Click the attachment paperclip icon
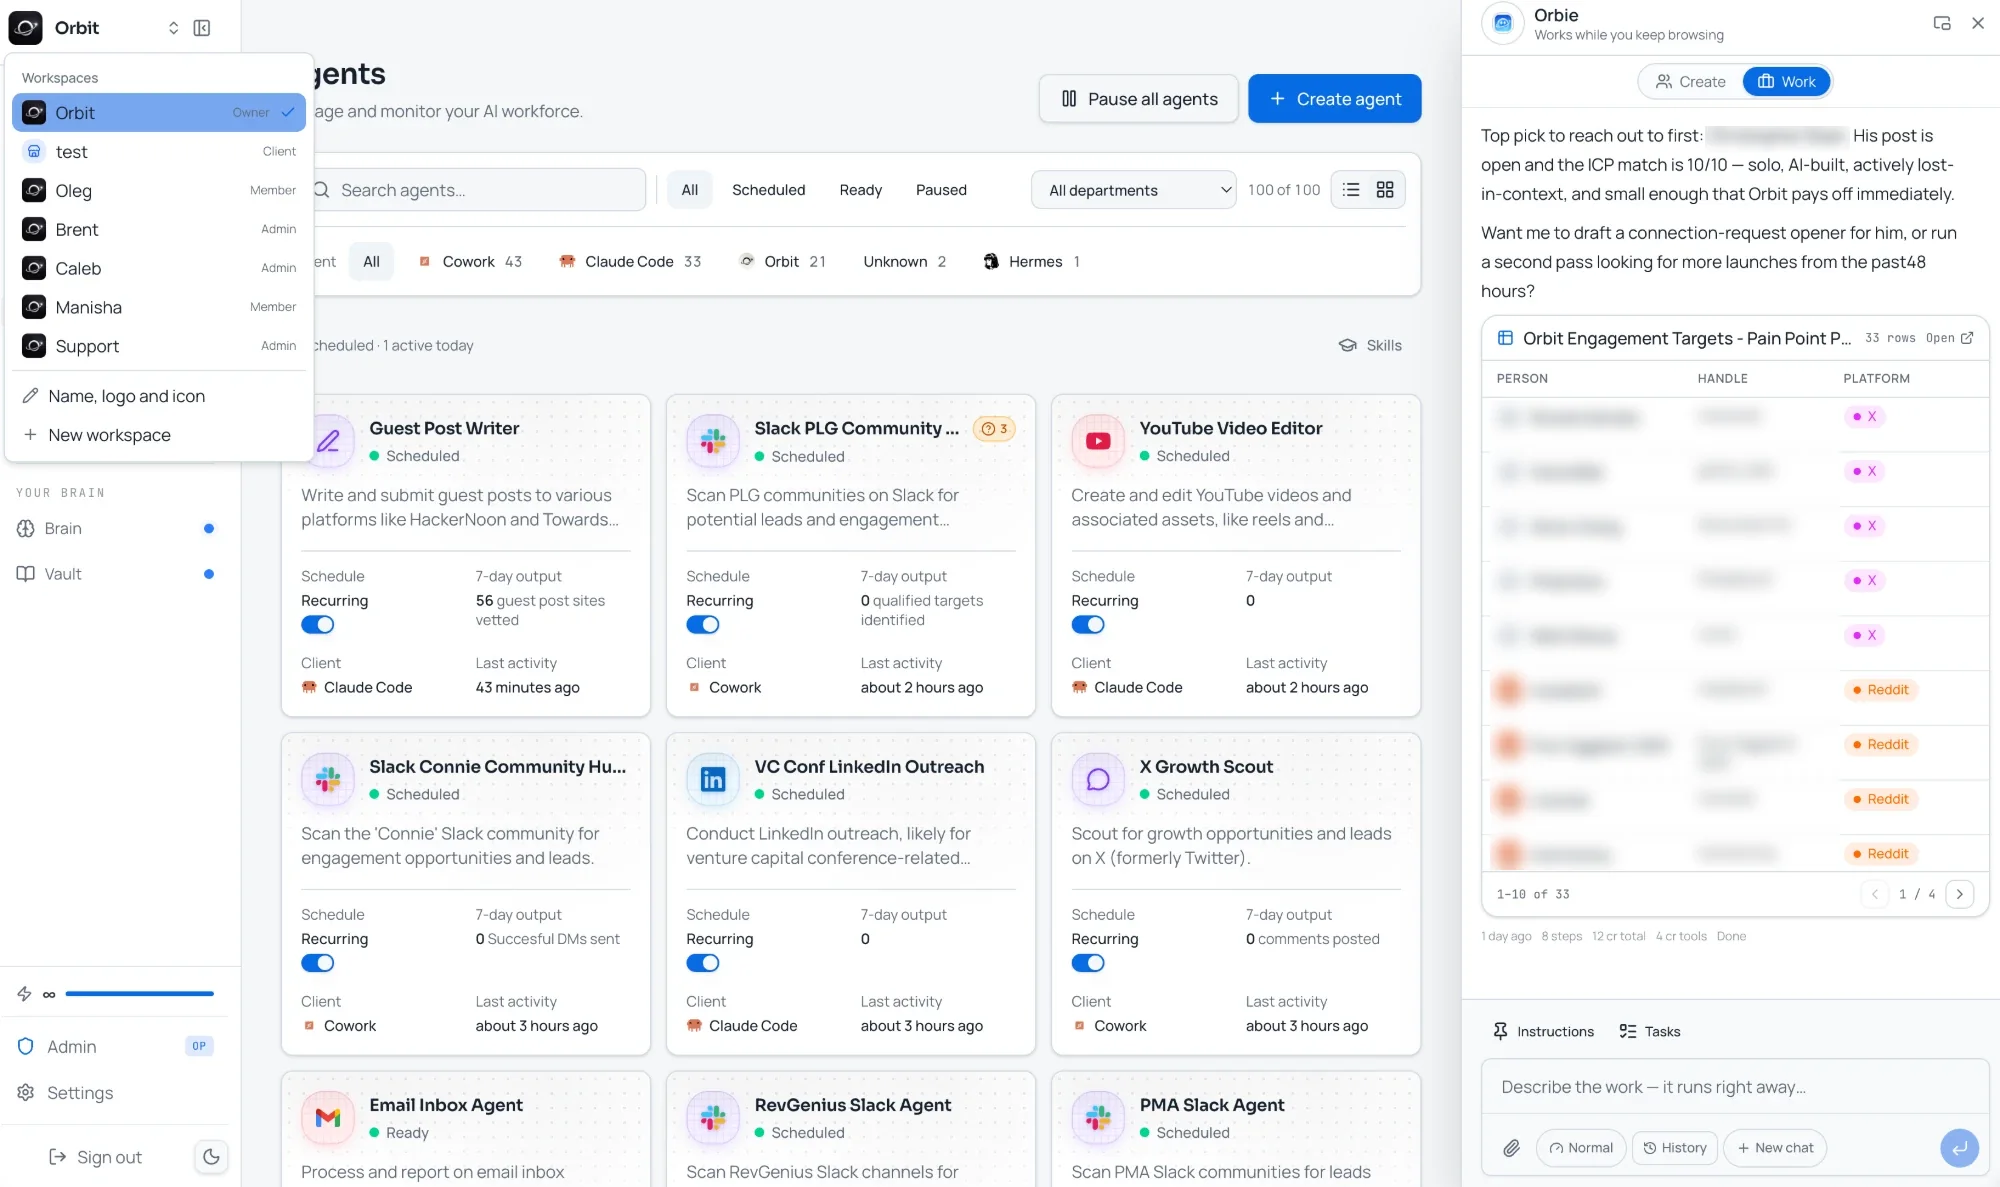This screenshot has width=2000, height=1187. 1511,1148
